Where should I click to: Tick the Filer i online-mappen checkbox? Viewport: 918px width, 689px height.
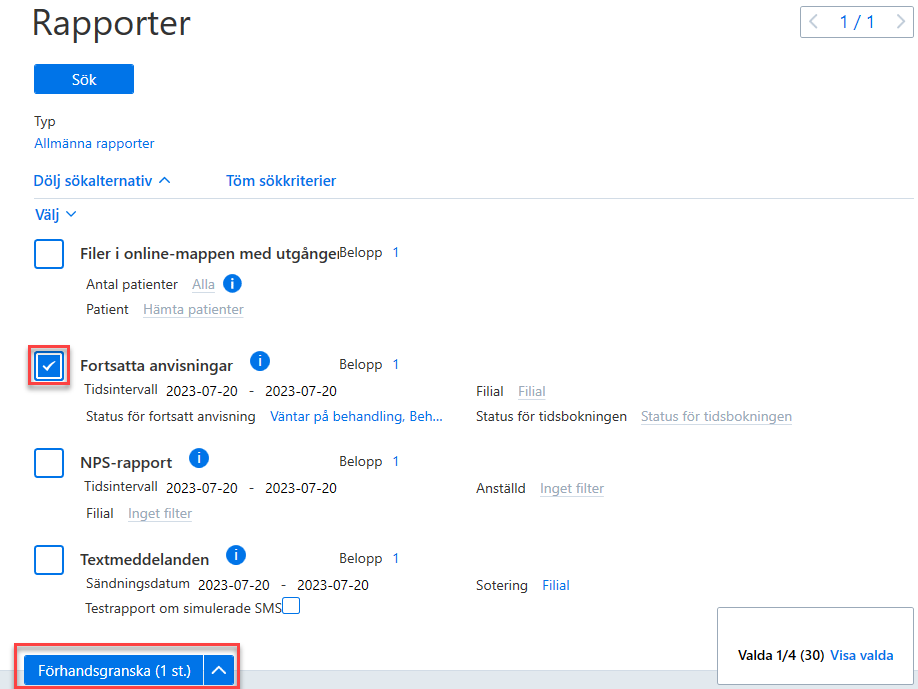click(x=49, y=254)
